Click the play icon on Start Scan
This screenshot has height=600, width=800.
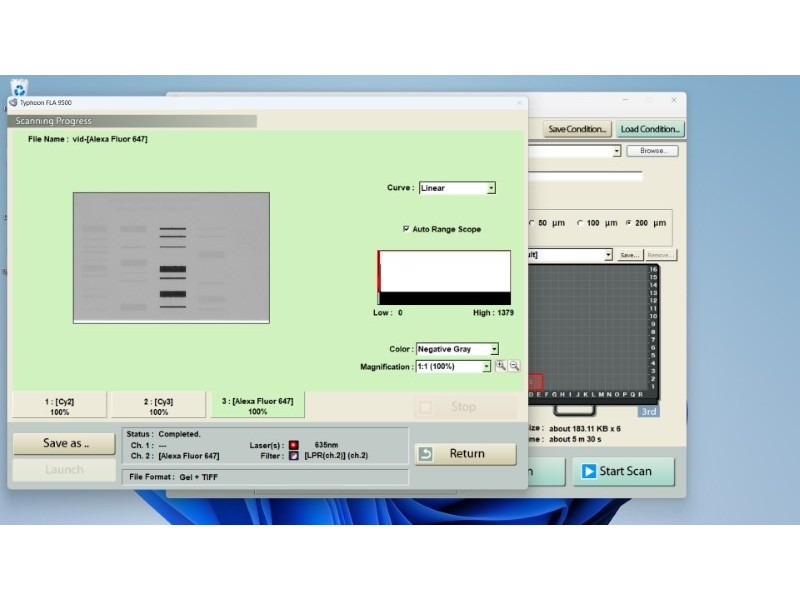pos(588,471)
